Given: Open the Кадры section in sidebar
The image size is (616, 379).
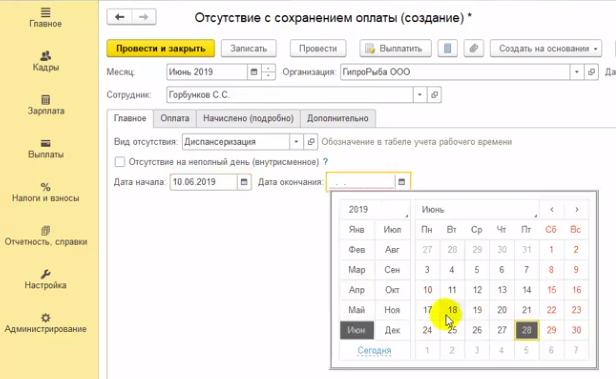Looking at the screenshot, I should [46, 61].
